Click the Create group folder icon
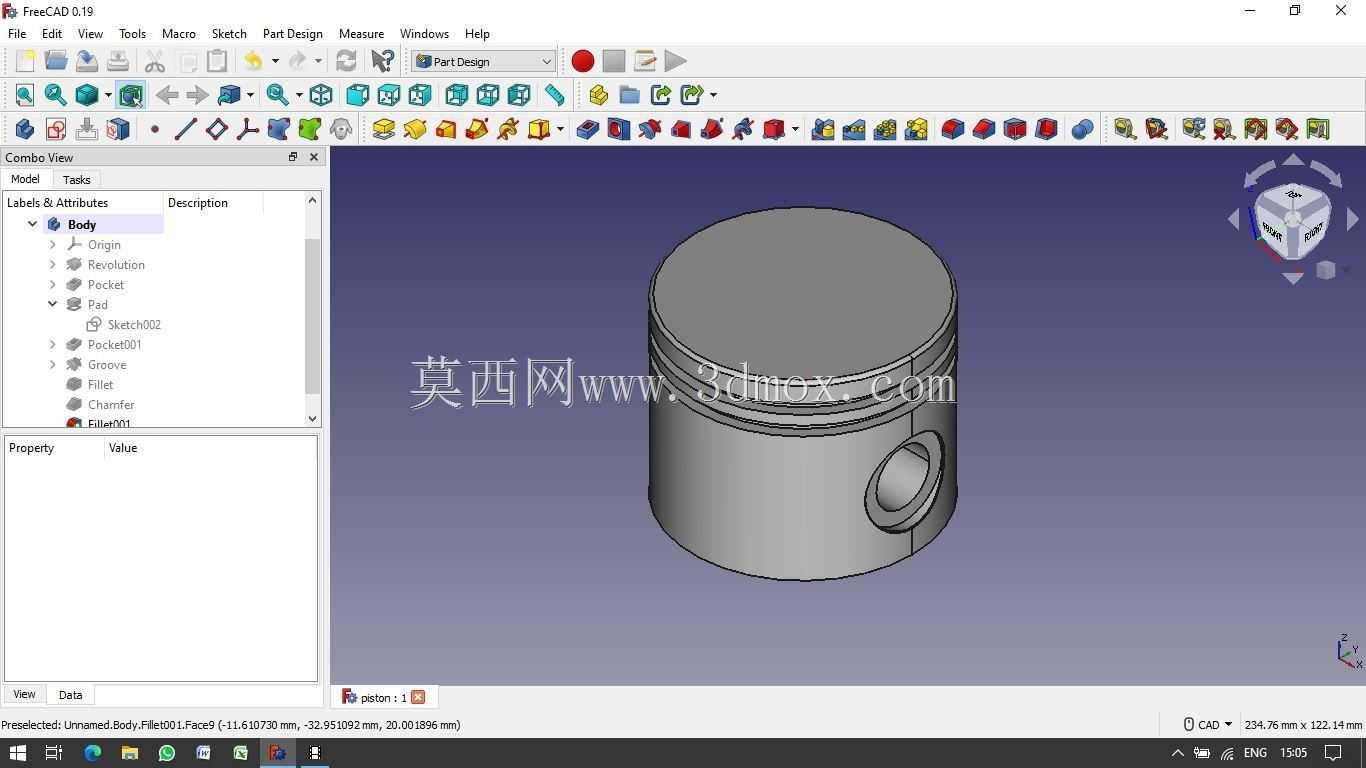Screen dimensions: 1366x768 point(629,95)
